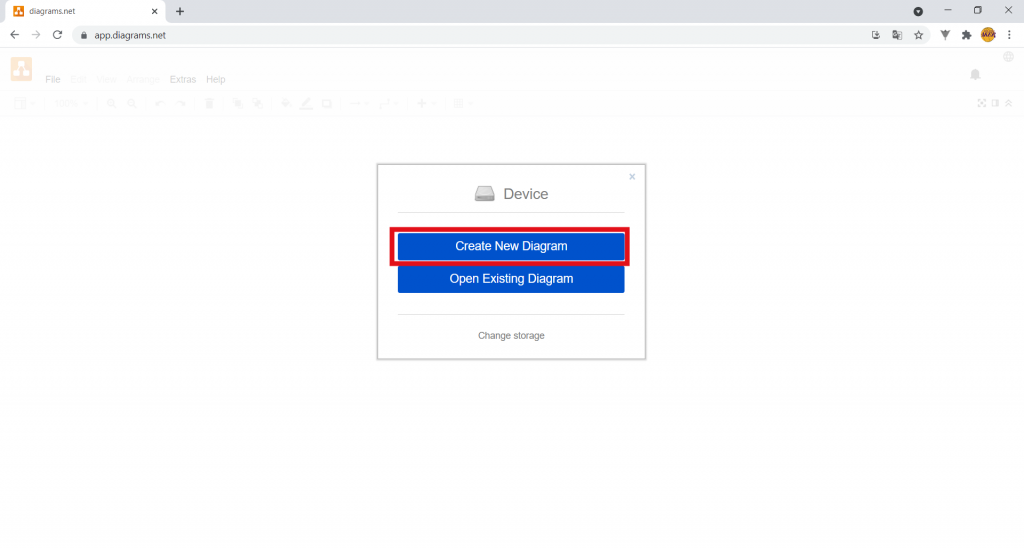Click the language globe icon

[x=1008, y=57]
